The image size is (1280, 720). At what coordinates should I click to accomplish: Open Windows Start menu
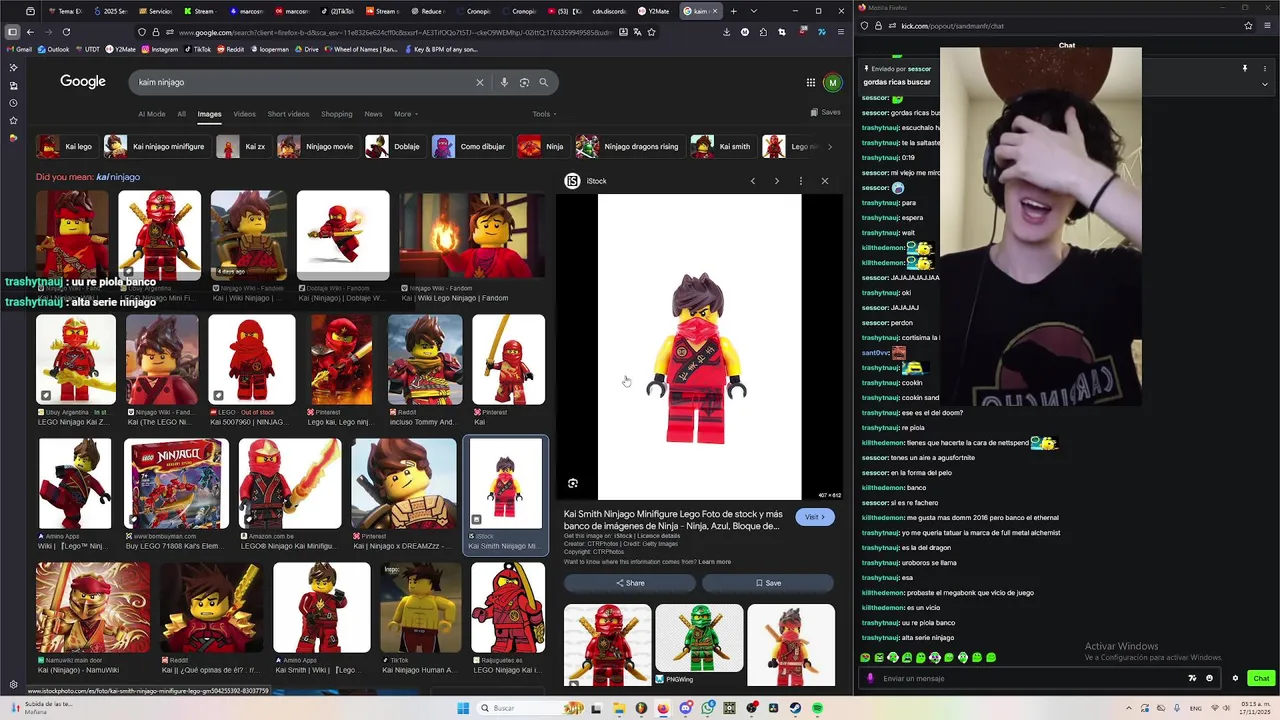[463, 708]
